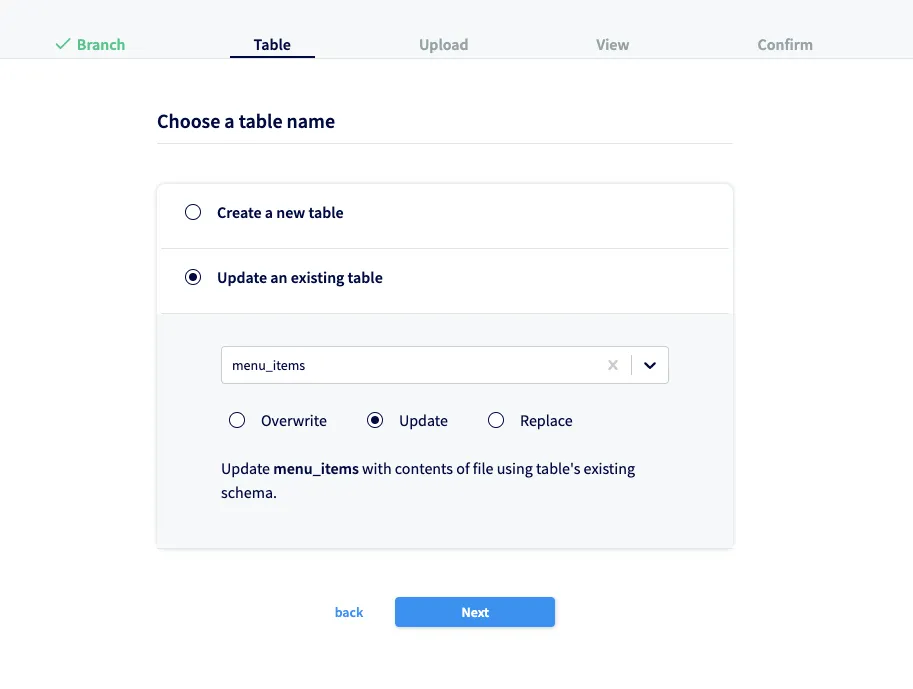913x689 pixels.
Task: Choose the Overwrite radio option
Action: [x=237, y=420]
